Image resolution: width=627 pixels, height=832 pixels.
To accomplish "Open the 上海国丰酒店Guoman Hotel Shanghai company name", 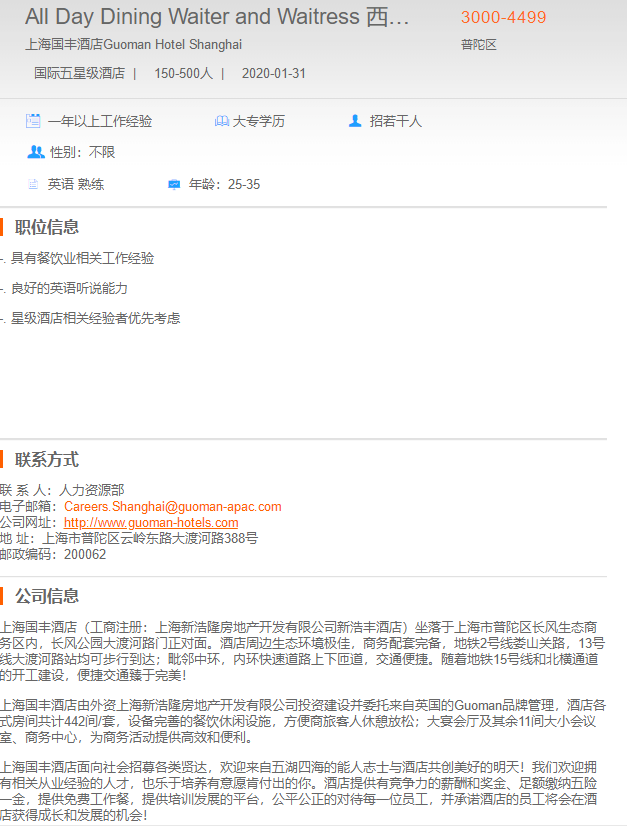I will (133, 45).
